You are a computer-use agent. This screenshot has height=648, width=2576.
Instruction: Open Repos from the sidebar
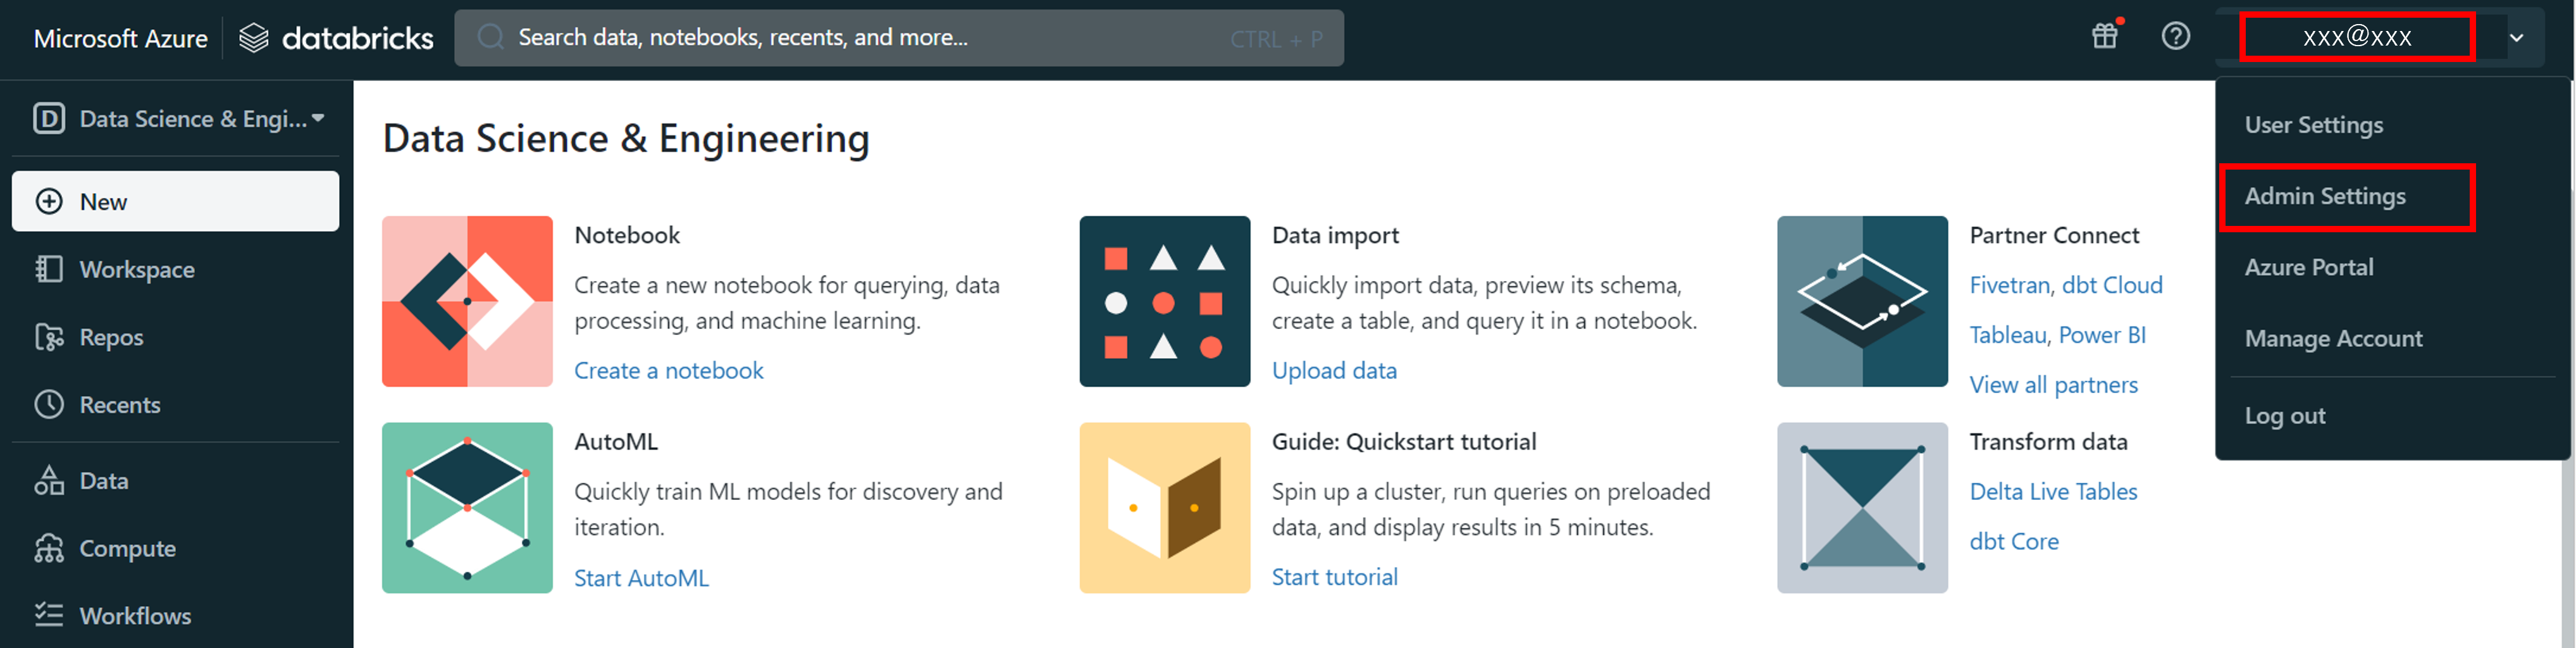(111, 337)
